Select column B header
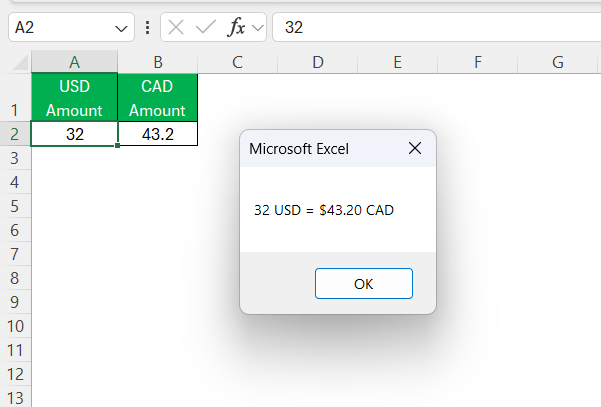The width and height of the screenshot is (601, 407). click(158, 62)
